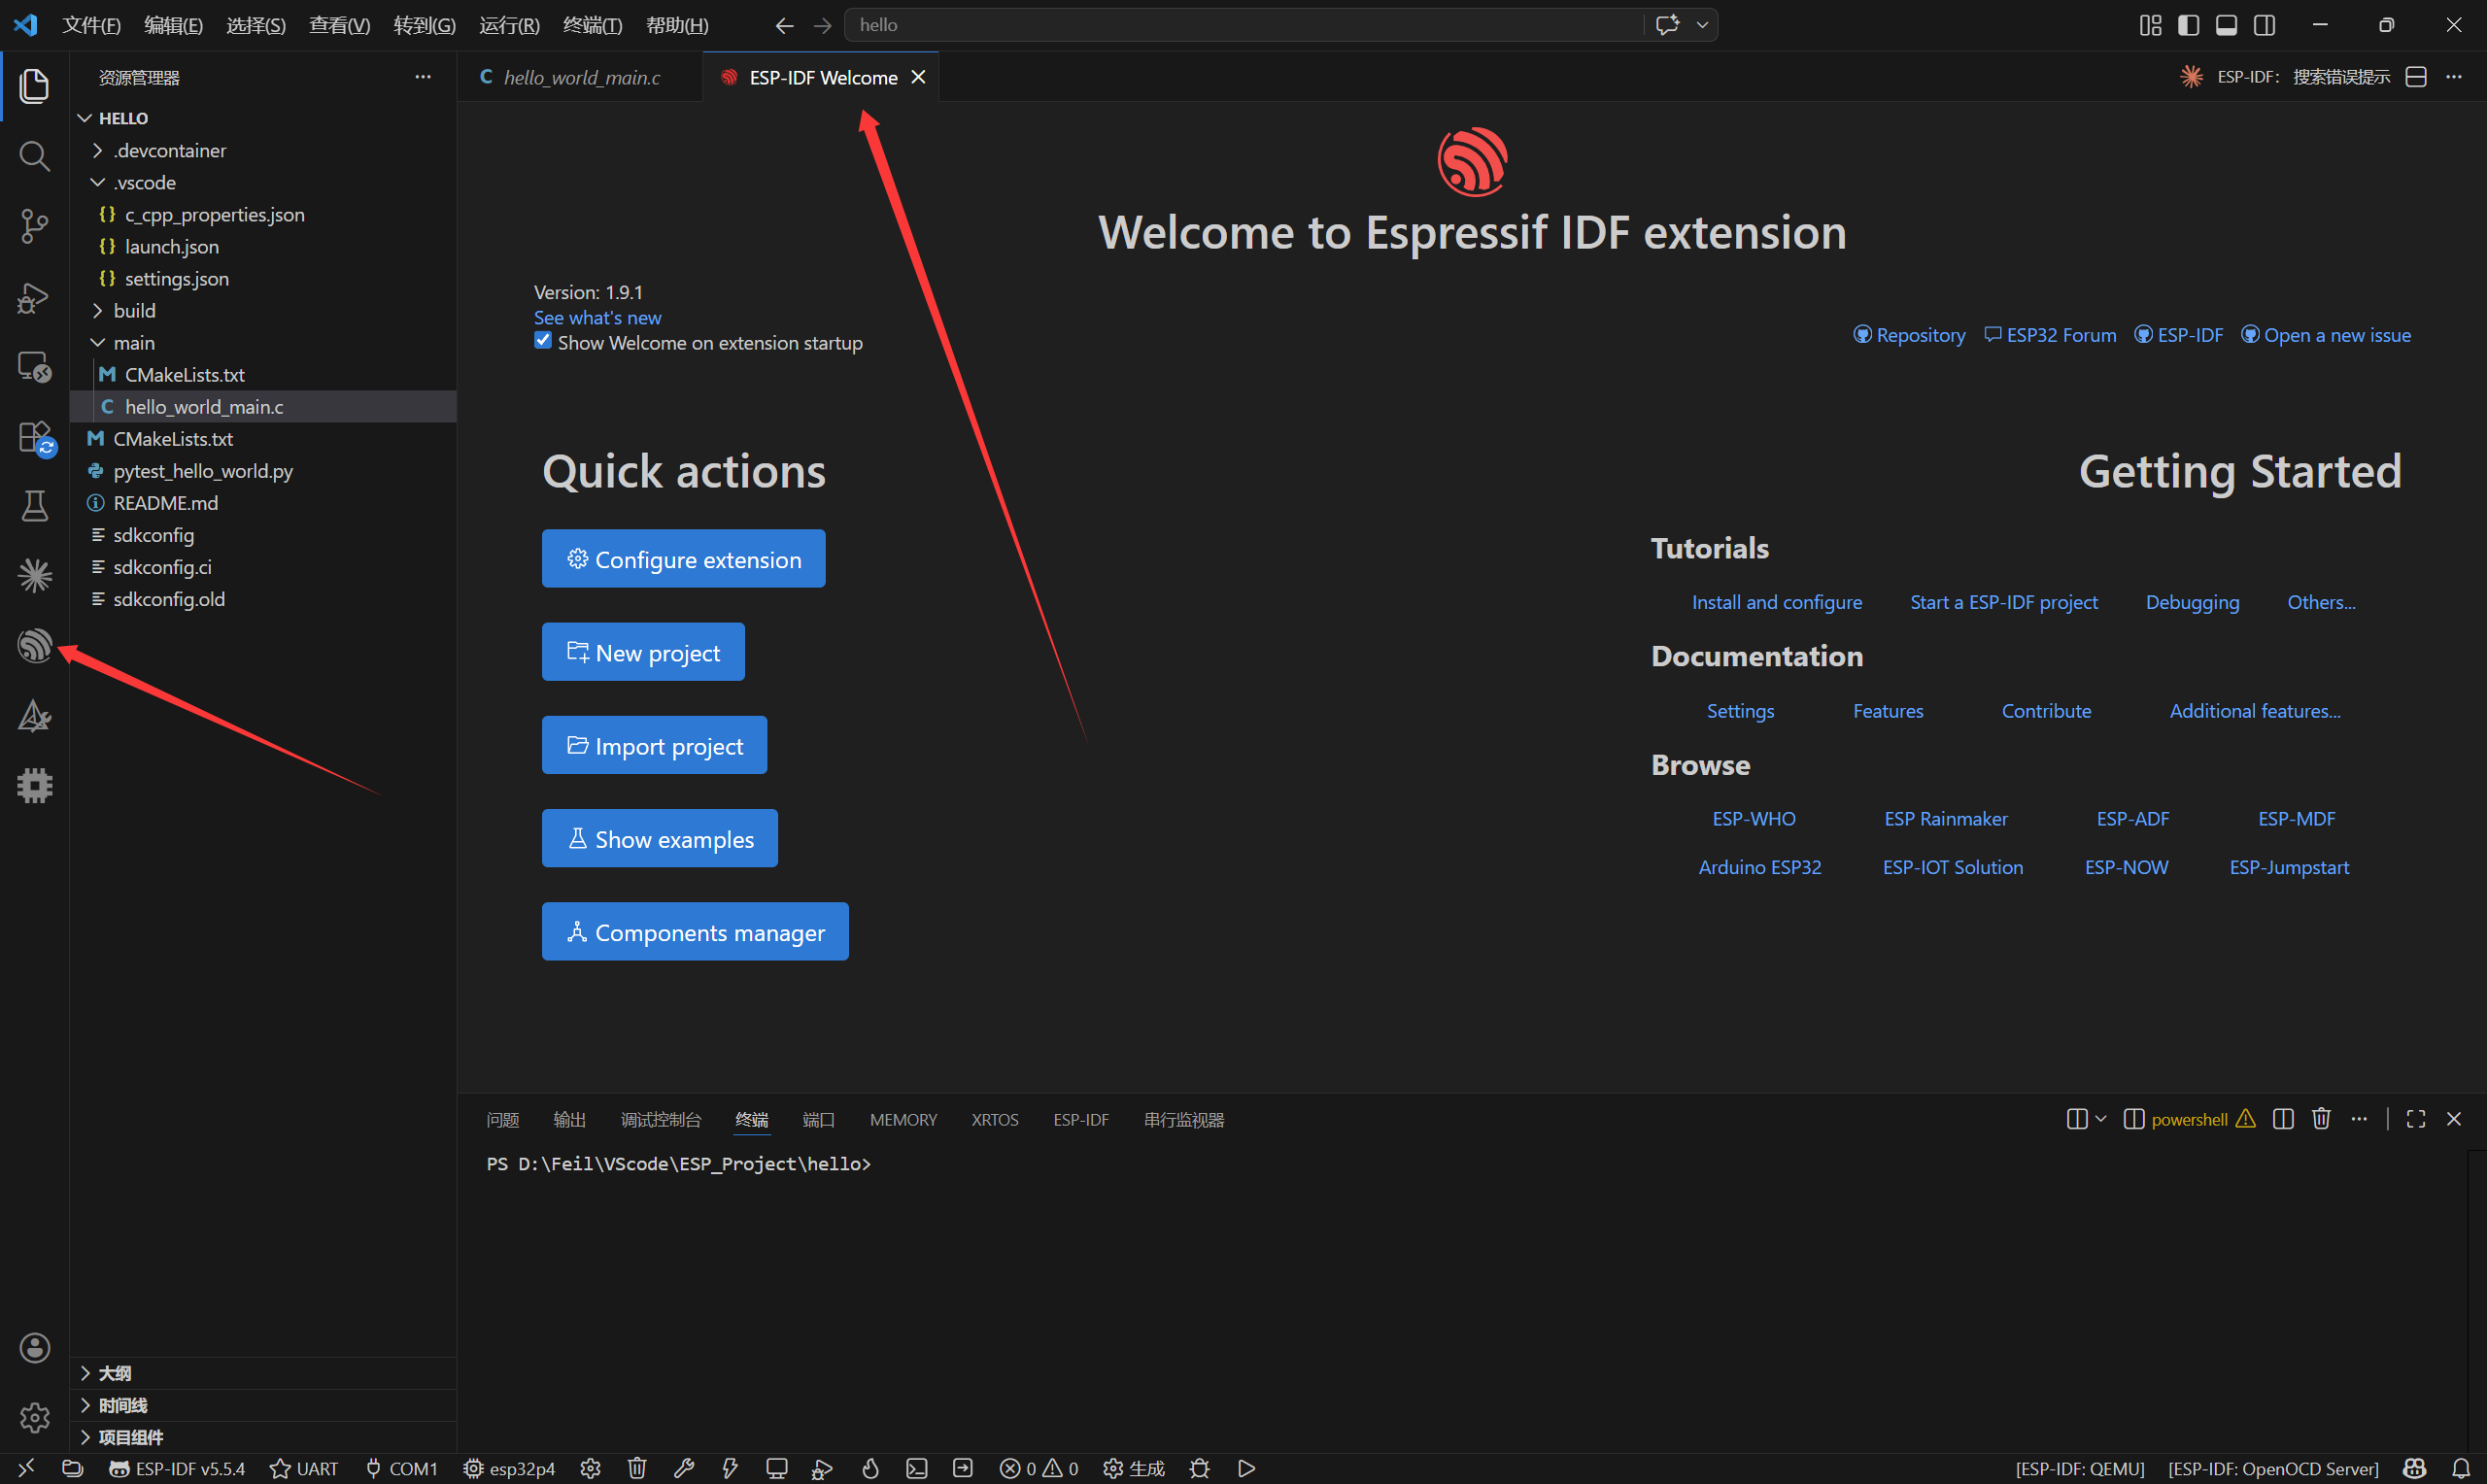
Task: Open Remote Explorer view
Action: coord(34,366)
